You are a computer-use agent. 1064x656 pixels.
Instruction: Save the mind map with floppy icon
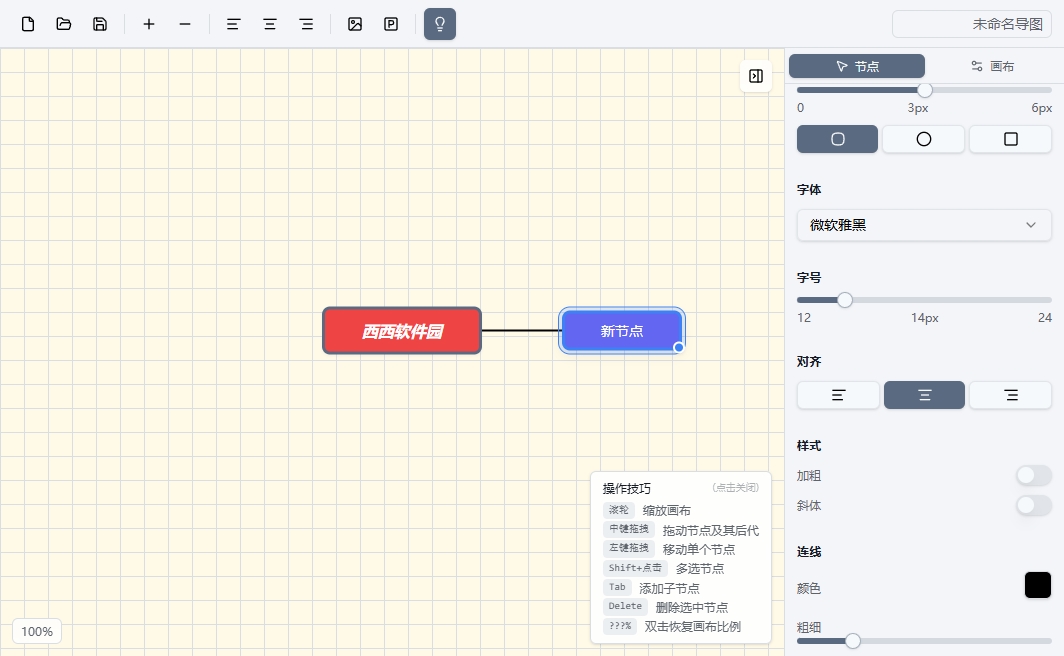(100, 24)
